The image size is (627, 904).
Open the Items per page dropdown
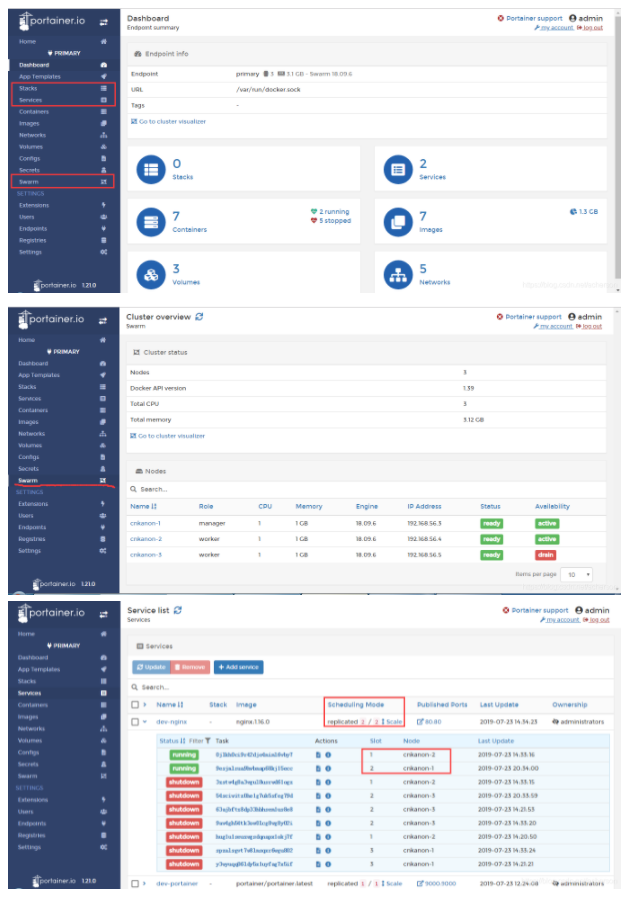pos(575,575)
